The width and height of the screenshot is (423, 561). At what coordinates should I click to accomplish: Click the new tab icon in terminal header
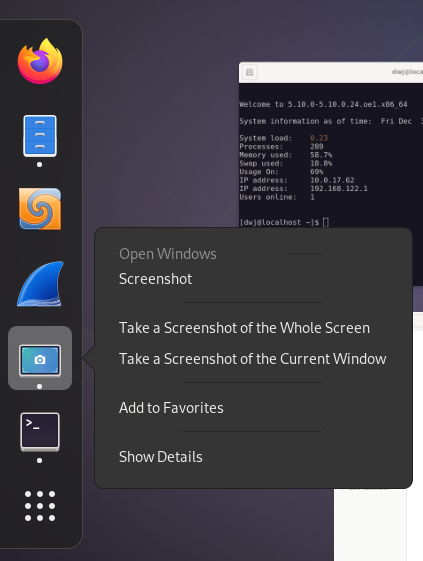249,72
